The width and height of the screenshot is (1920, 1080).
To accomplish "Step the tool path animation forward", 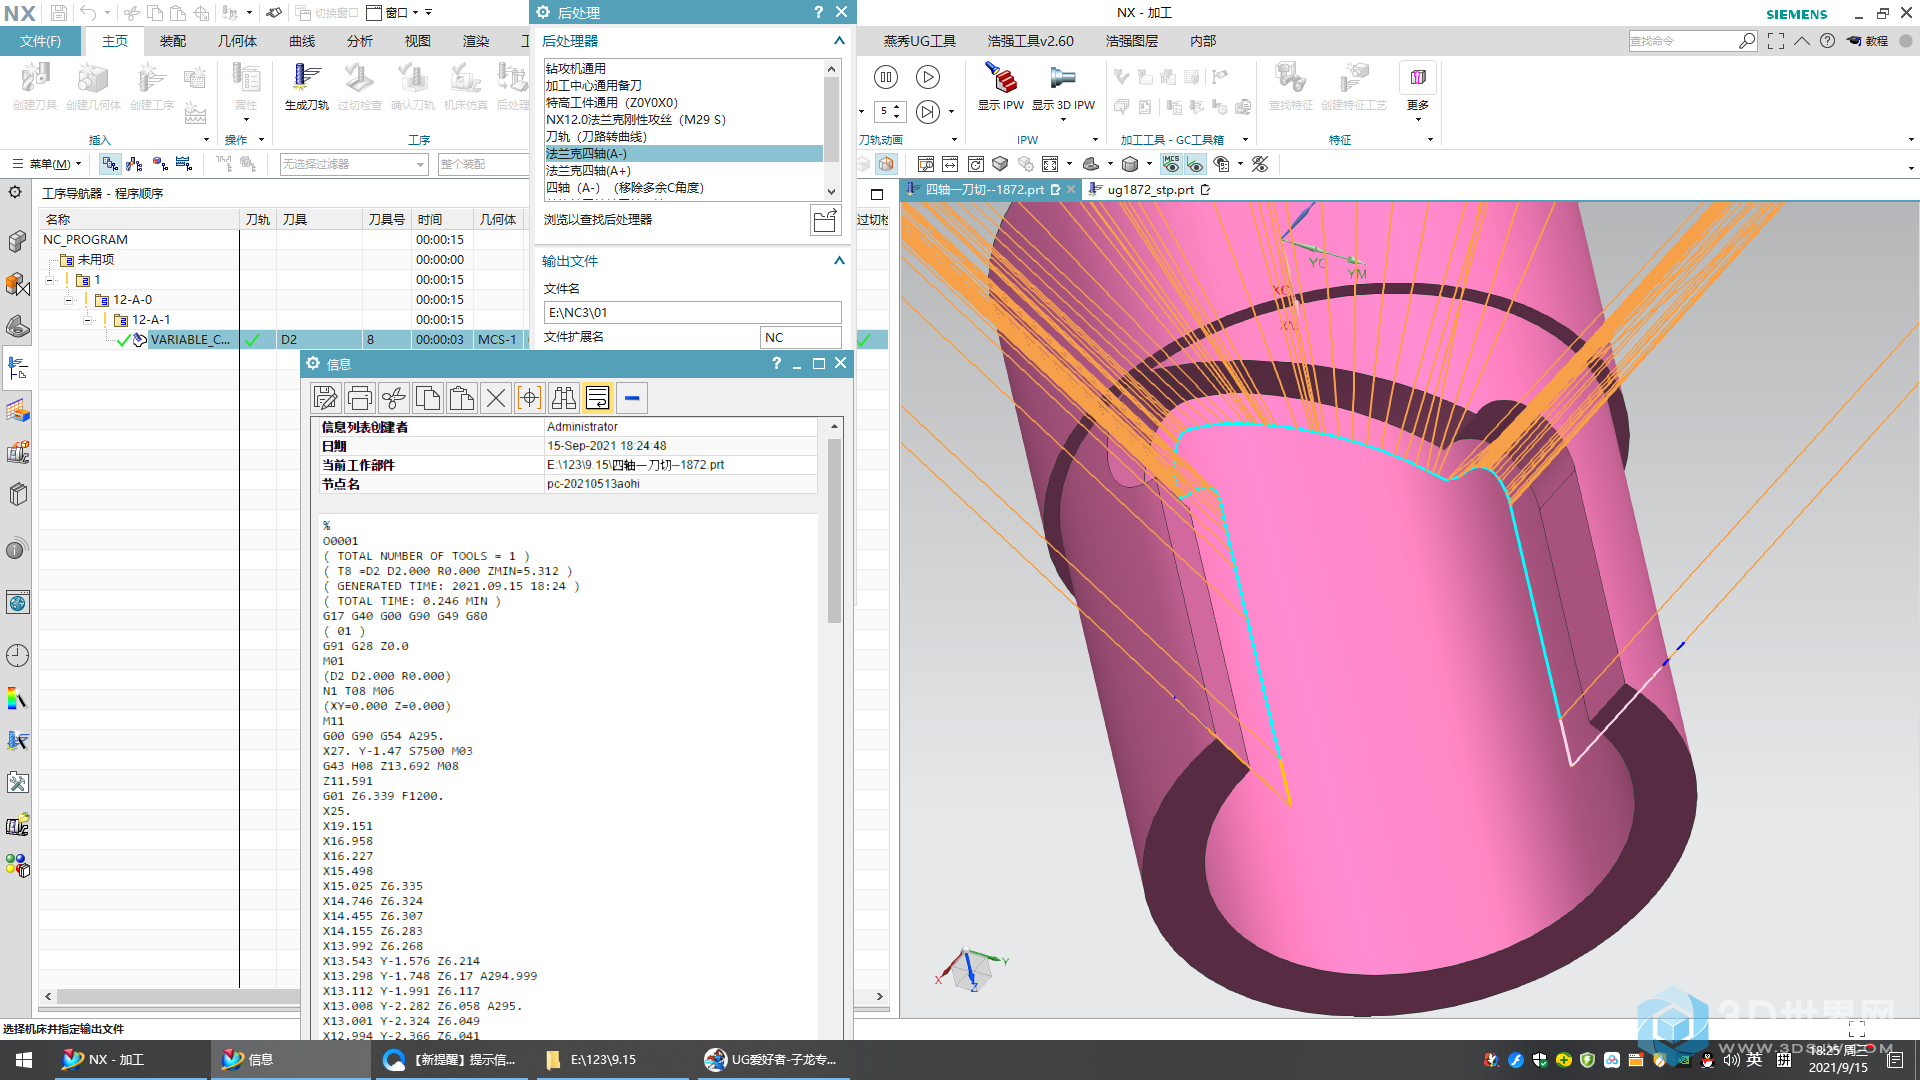I will point(928,111).
